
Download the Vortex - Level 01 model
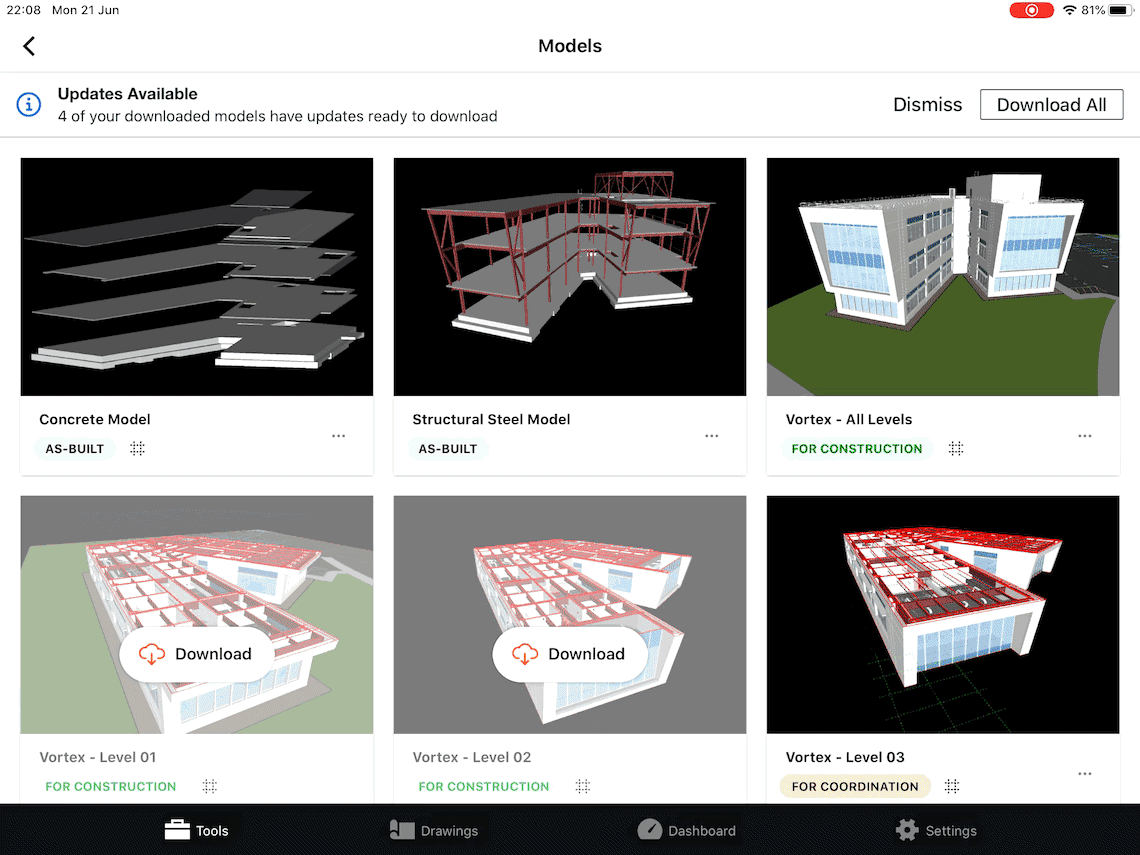[196, 654]
